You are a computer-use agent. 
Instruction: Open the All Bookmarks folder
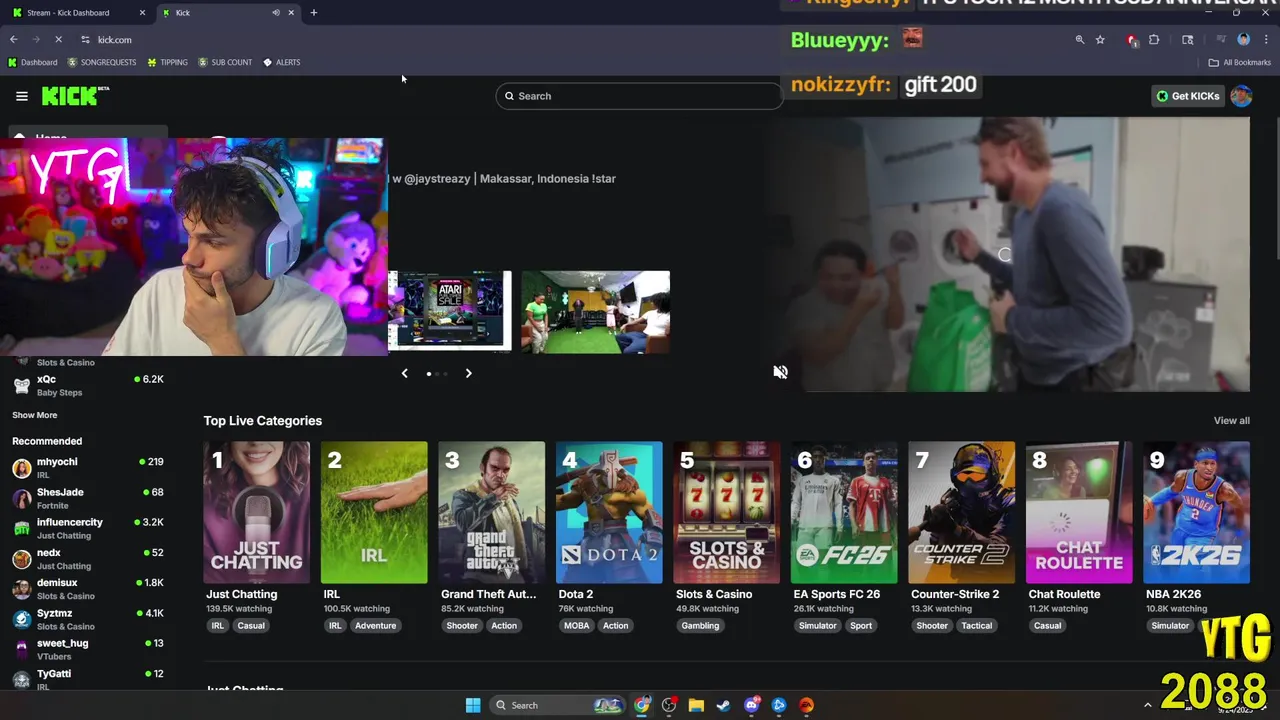(1240, 62)
